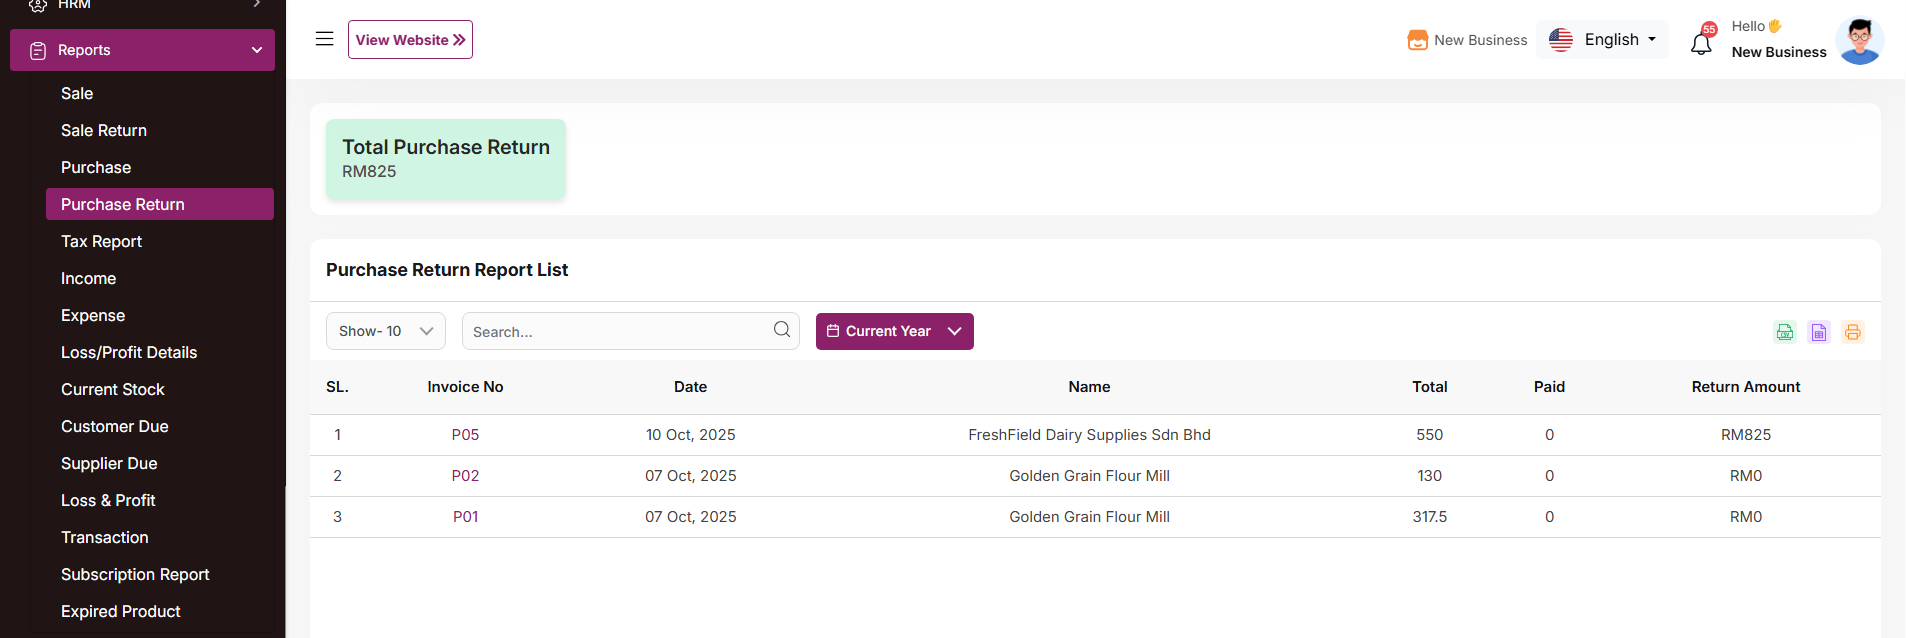Open Tax Report in the sidebar
Screen dimensions: 1906x638
(101, 241)
